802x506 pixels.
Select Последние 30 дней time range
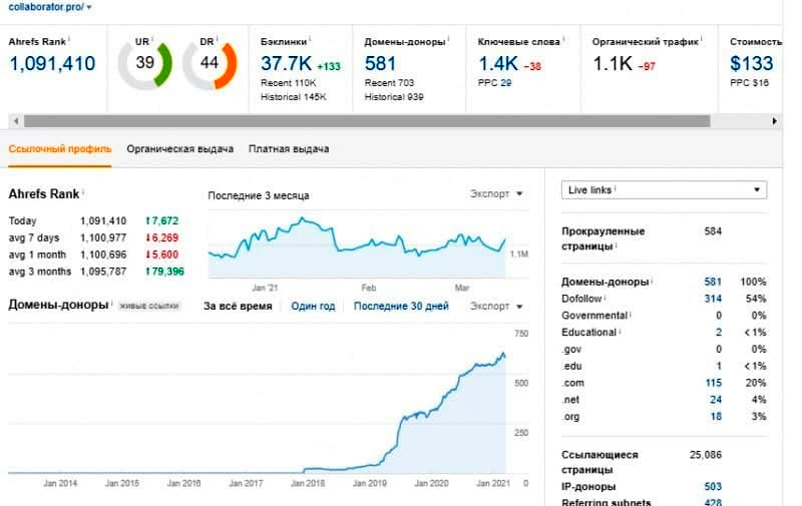point(401,306)
